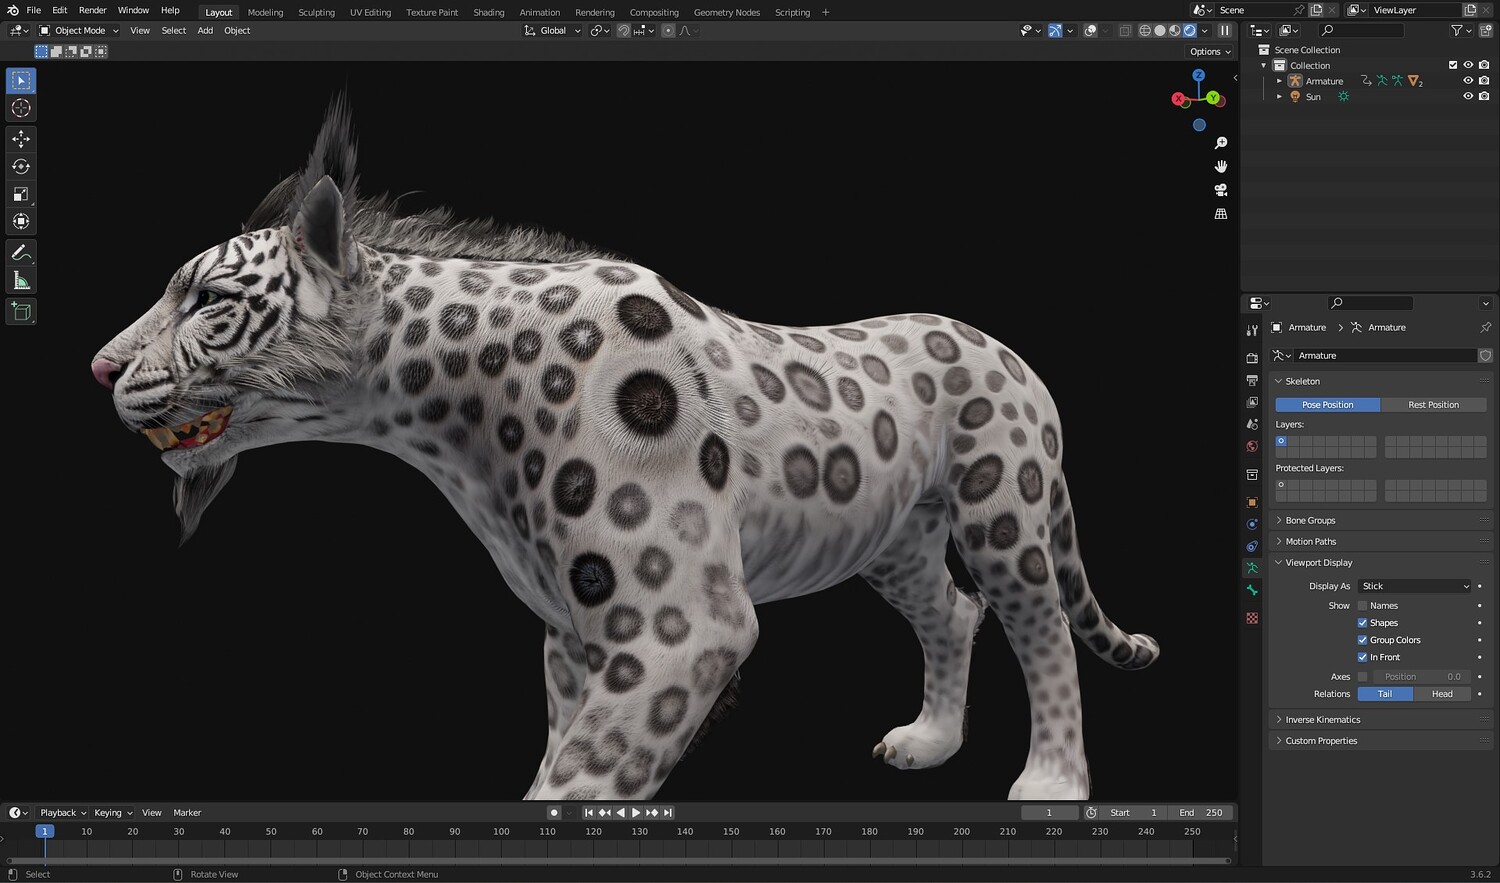Open the Tool properties tab
This screenshot has height=883, width=1500.
point(1252,330)
